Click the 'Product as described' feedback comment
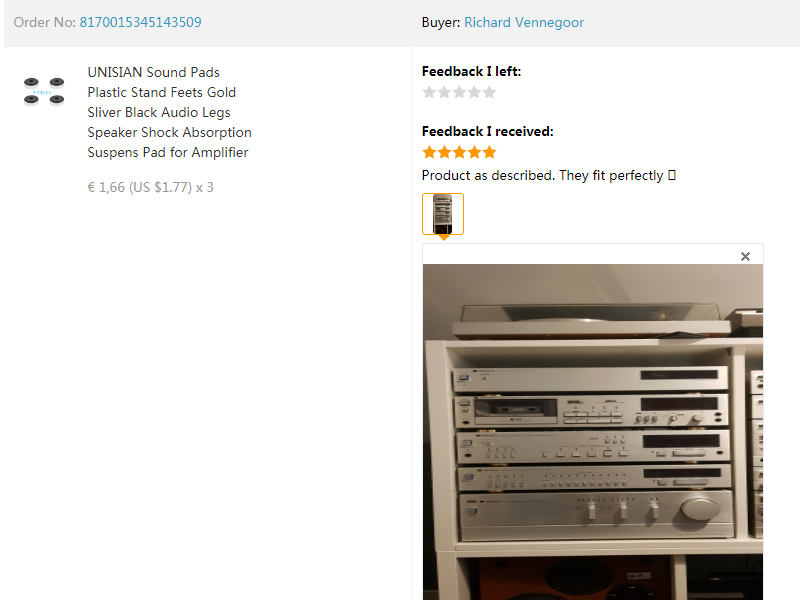Viewport: 800px width, 600px height. [x=548, y=176]
